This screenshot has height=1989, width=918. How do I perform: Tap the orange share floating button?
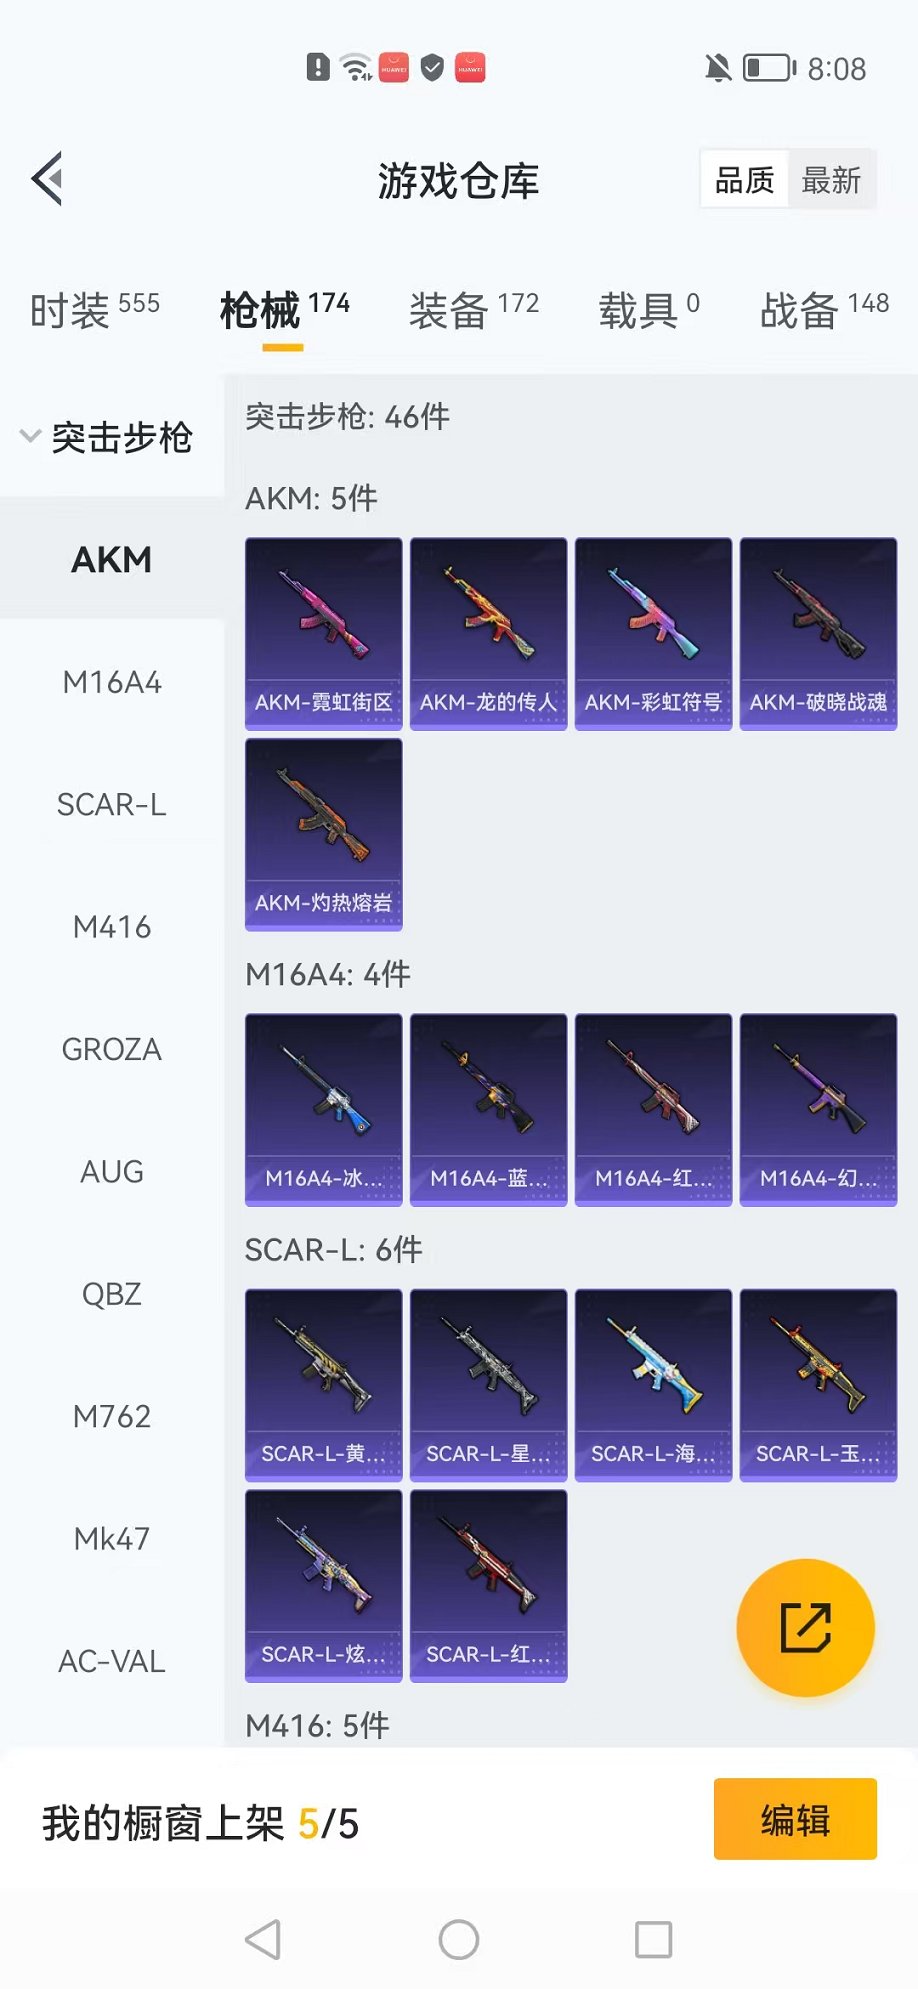coord(805,1627)
